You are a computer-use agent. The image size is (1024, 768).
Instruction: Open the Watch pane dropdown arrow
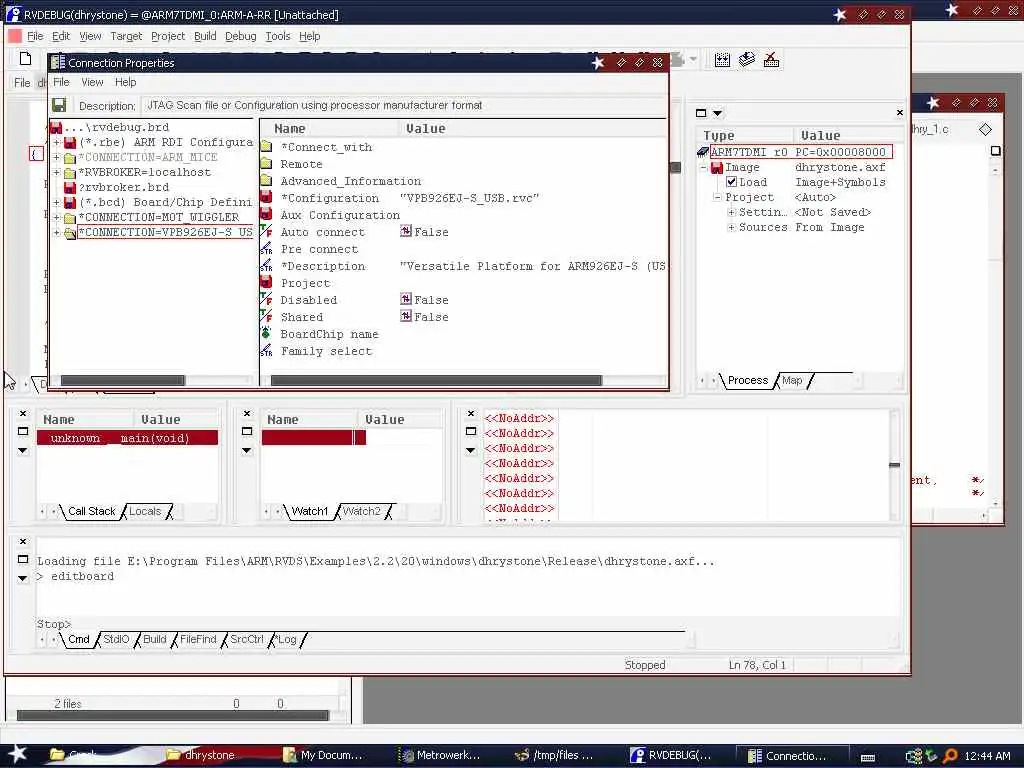pos(247,450)
